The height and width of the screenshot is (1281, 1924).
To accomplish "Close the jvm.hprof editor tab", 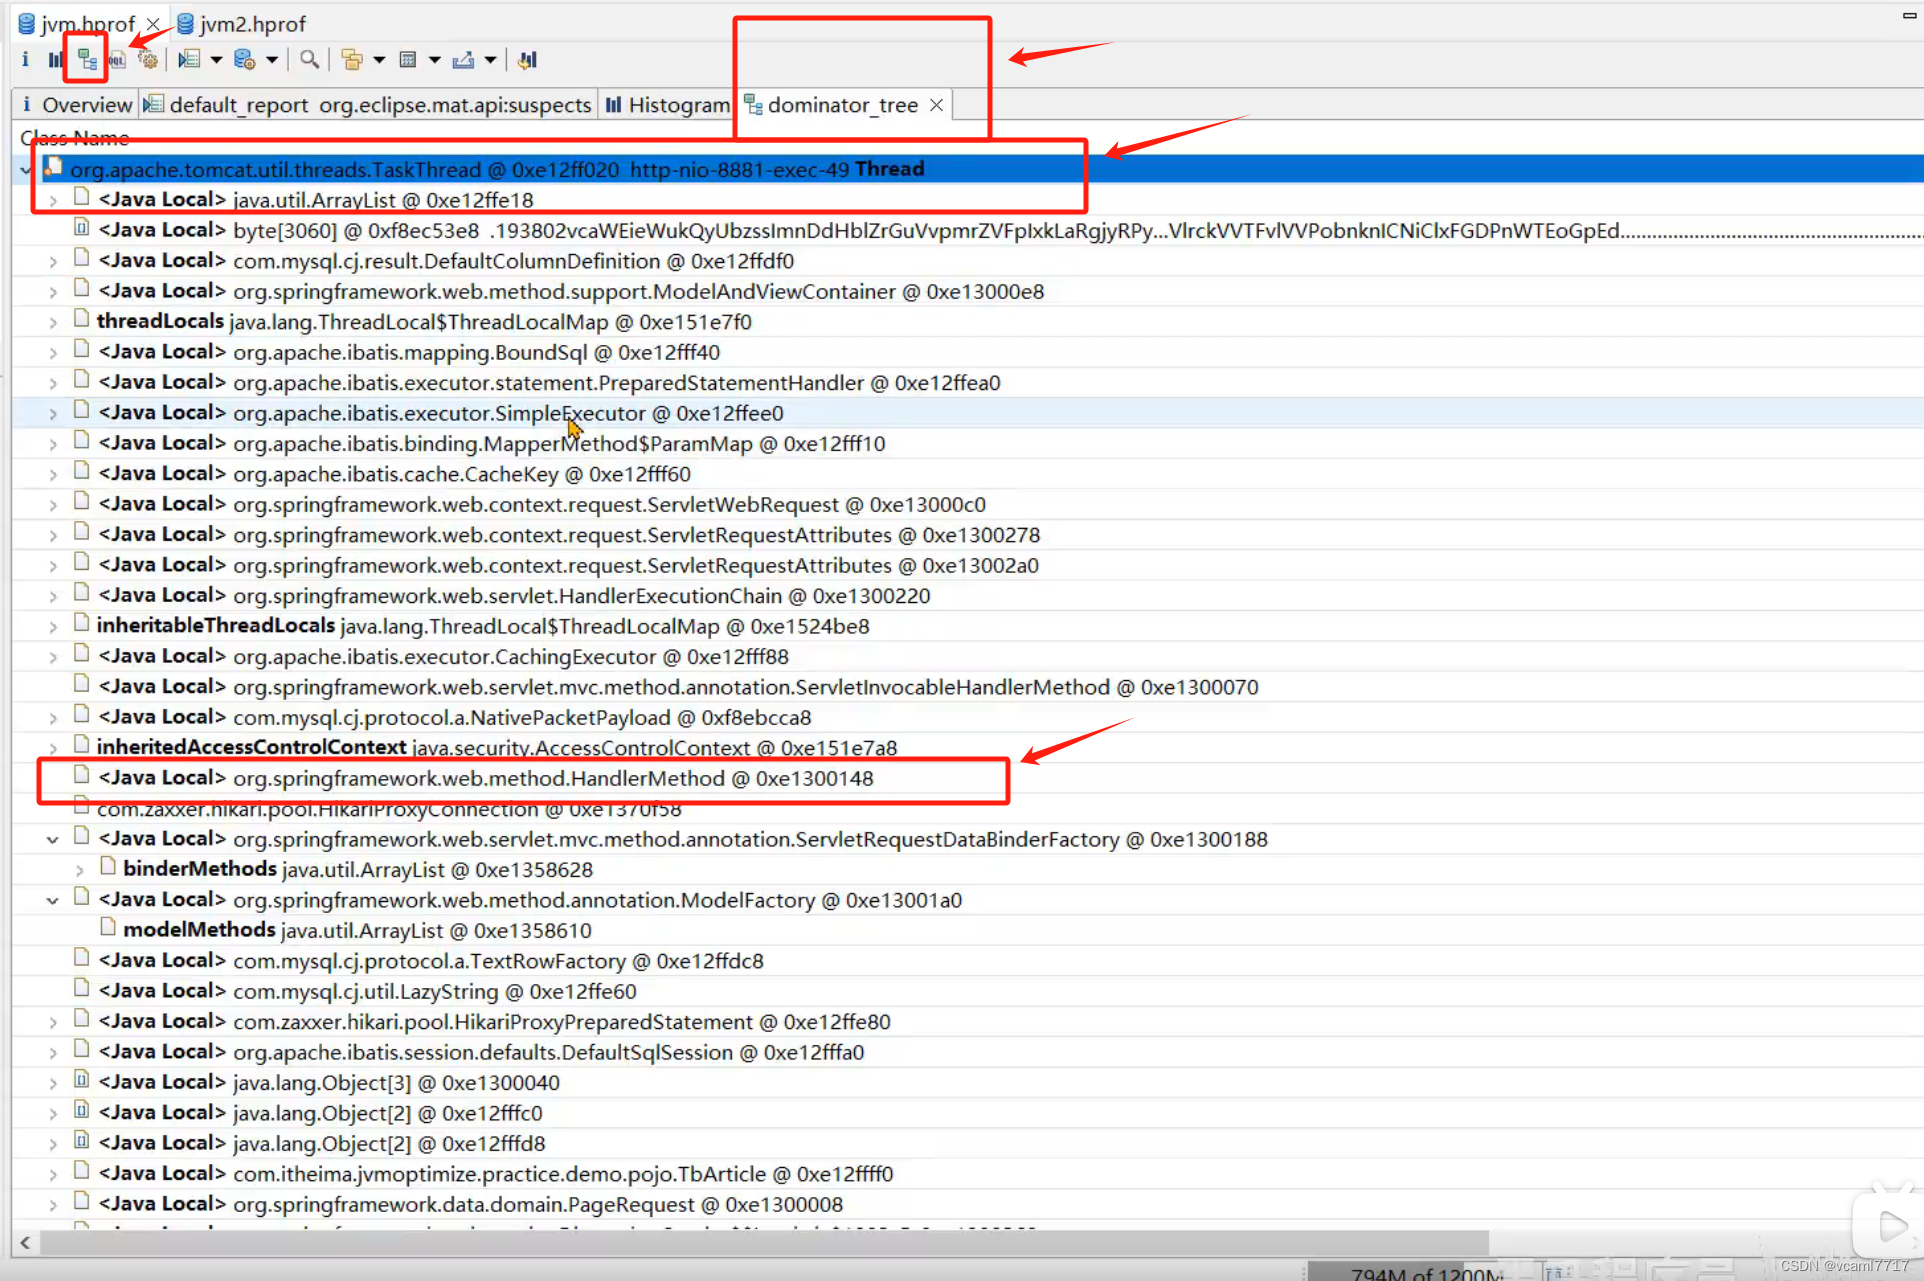I will click(153, 23).
